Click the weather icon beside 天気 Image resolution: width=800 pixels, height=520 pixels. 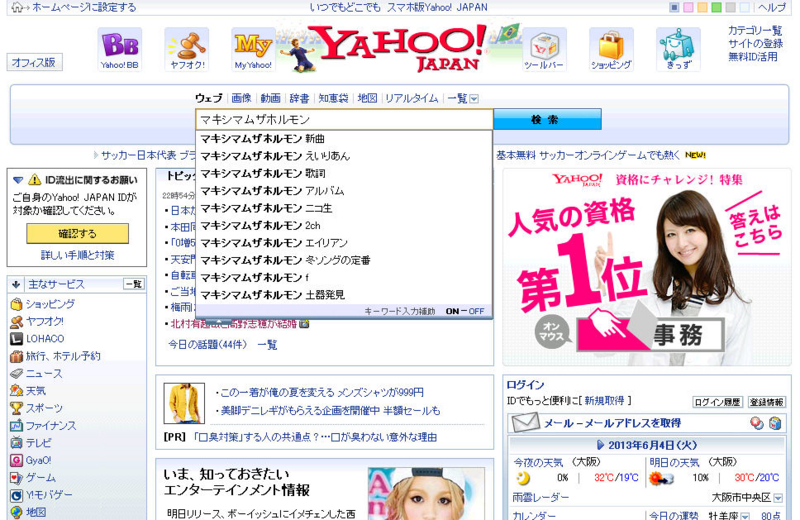16,391
